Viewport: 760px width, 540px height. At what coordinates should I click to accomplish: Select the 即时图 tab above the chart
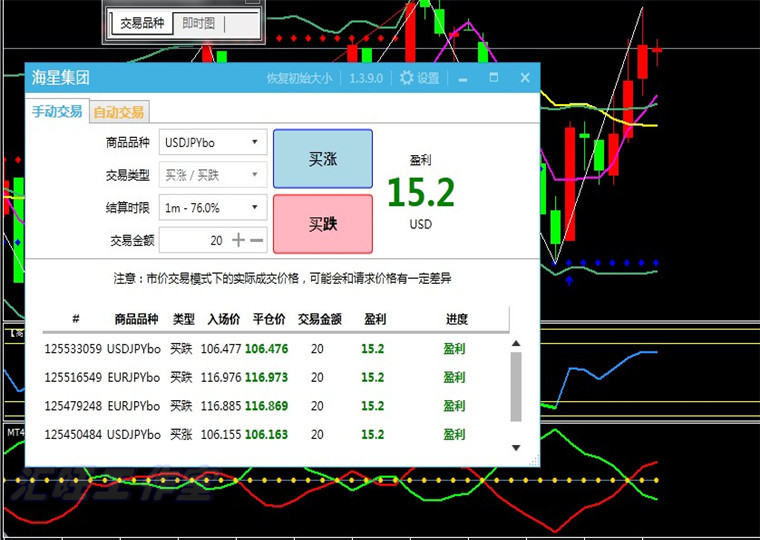(x=198, y=23)
